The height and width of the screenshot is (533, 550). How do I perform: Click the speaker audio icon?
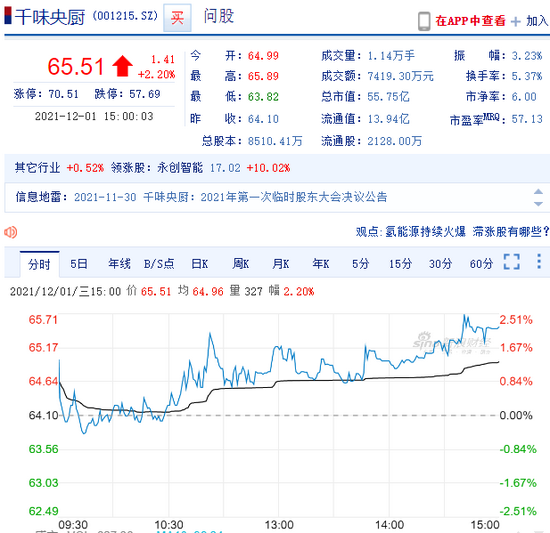11,232
